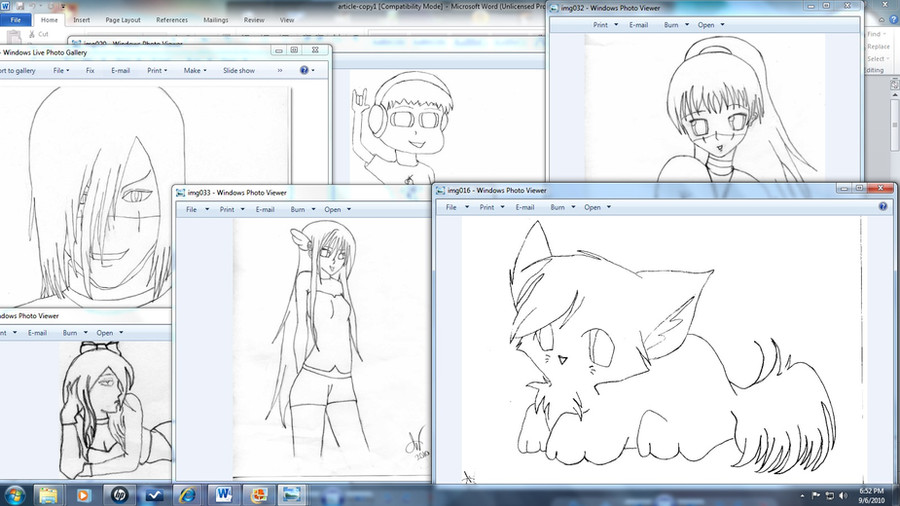Screen dimensions: 900x506
Task: Click the Word application icon in title bar
Action: (6, 6)
